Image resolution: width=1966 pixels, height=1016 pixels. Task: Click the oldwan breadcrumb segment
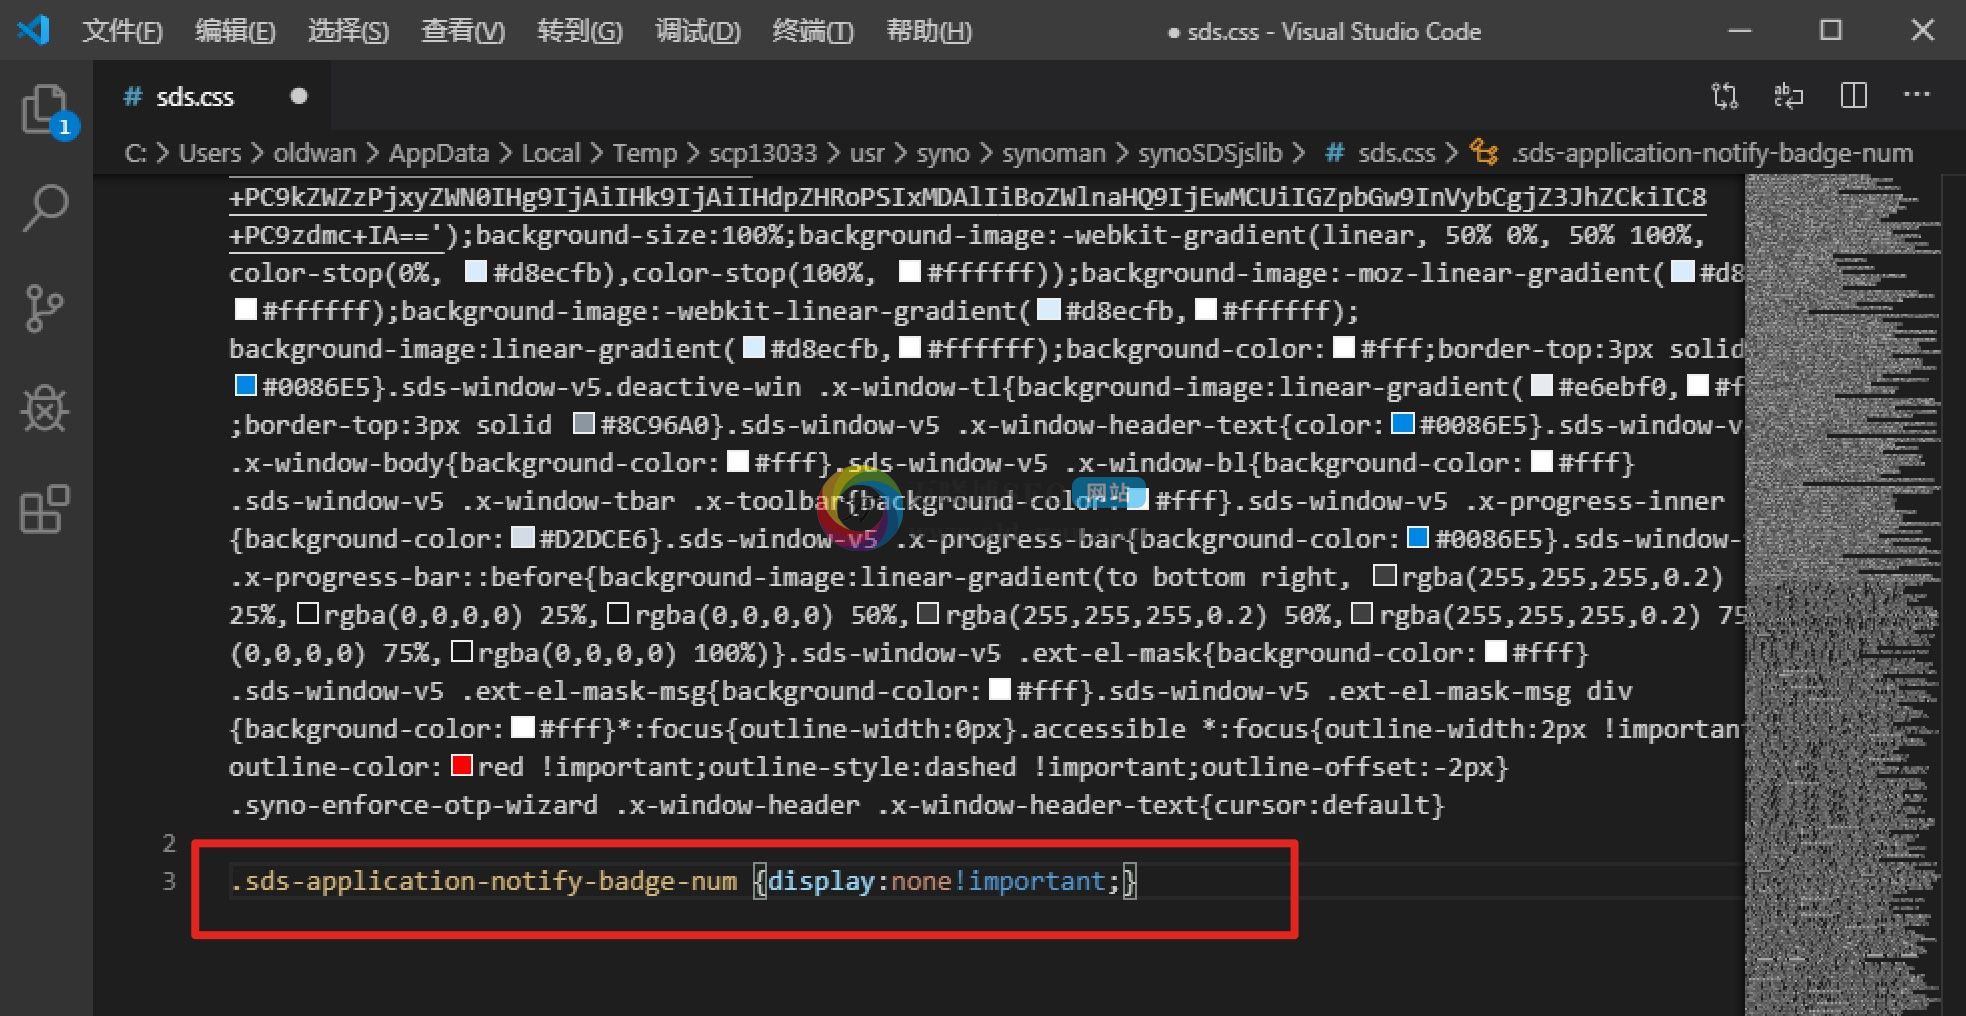tap(314, 153)
